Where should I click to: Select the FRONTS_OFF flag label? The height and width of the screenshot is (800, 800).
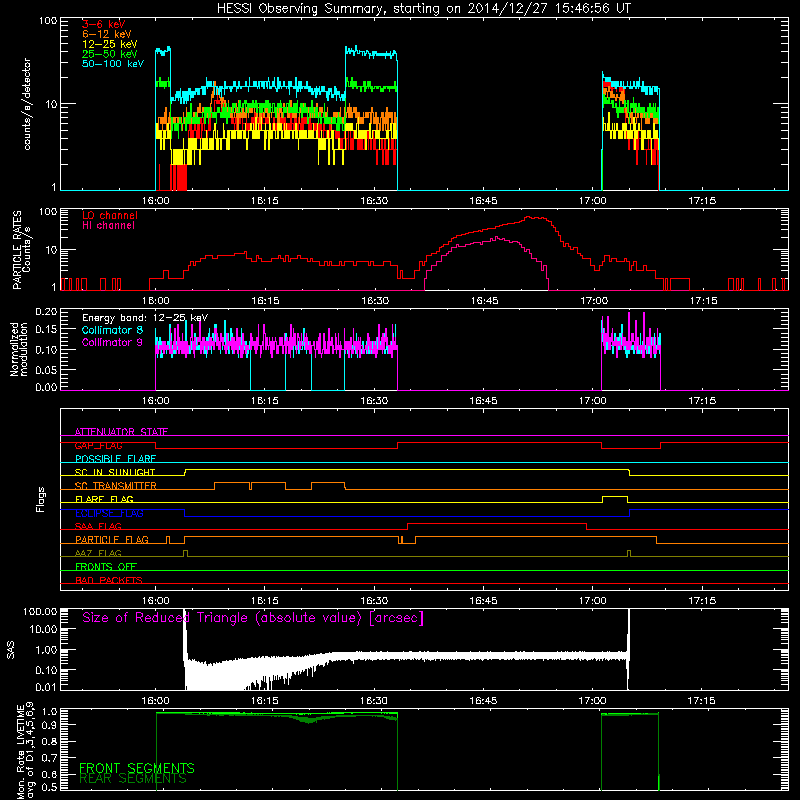106,567
